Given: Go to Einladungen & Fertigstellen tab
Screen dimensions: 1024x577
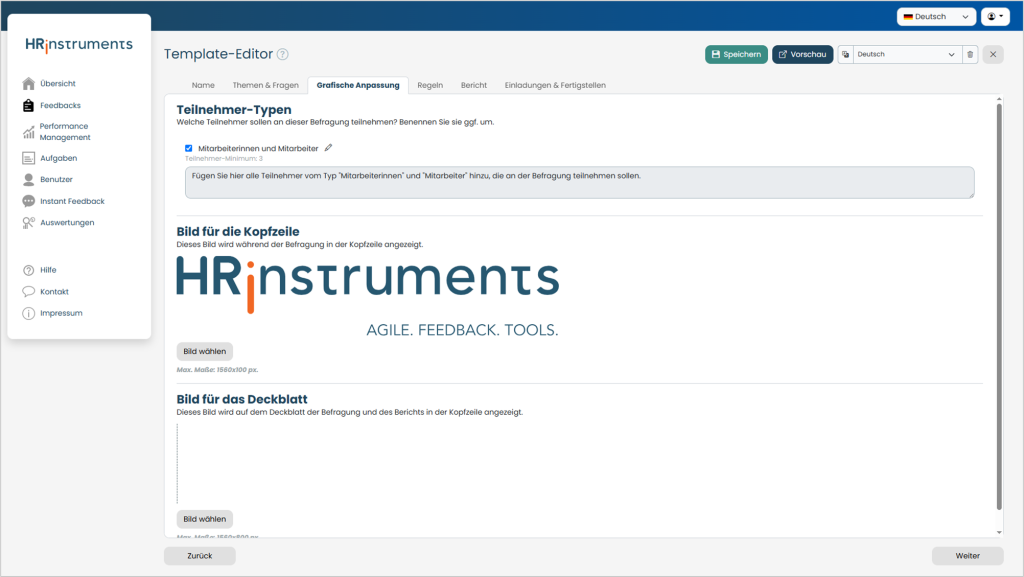Looking at the screenshot, I should point(555,85).
